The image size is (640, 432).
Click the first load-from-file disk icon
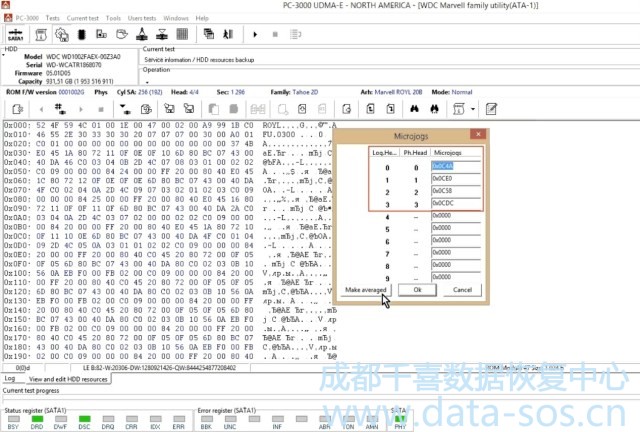(169, 109)
